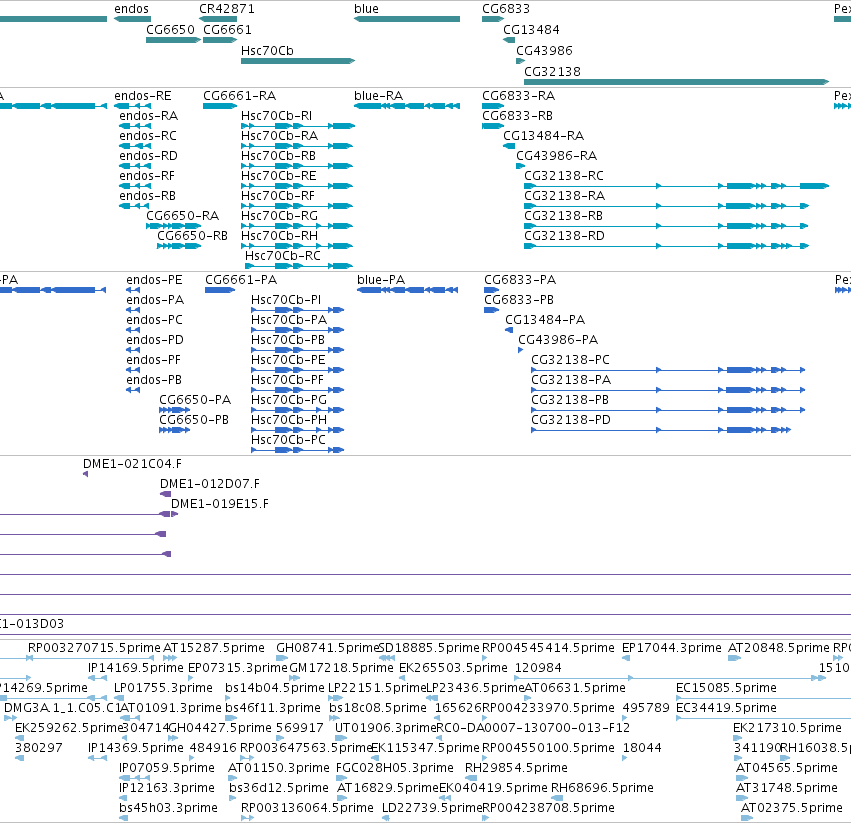Click the Hsc70Cb gene span label

tap(267, 50)
